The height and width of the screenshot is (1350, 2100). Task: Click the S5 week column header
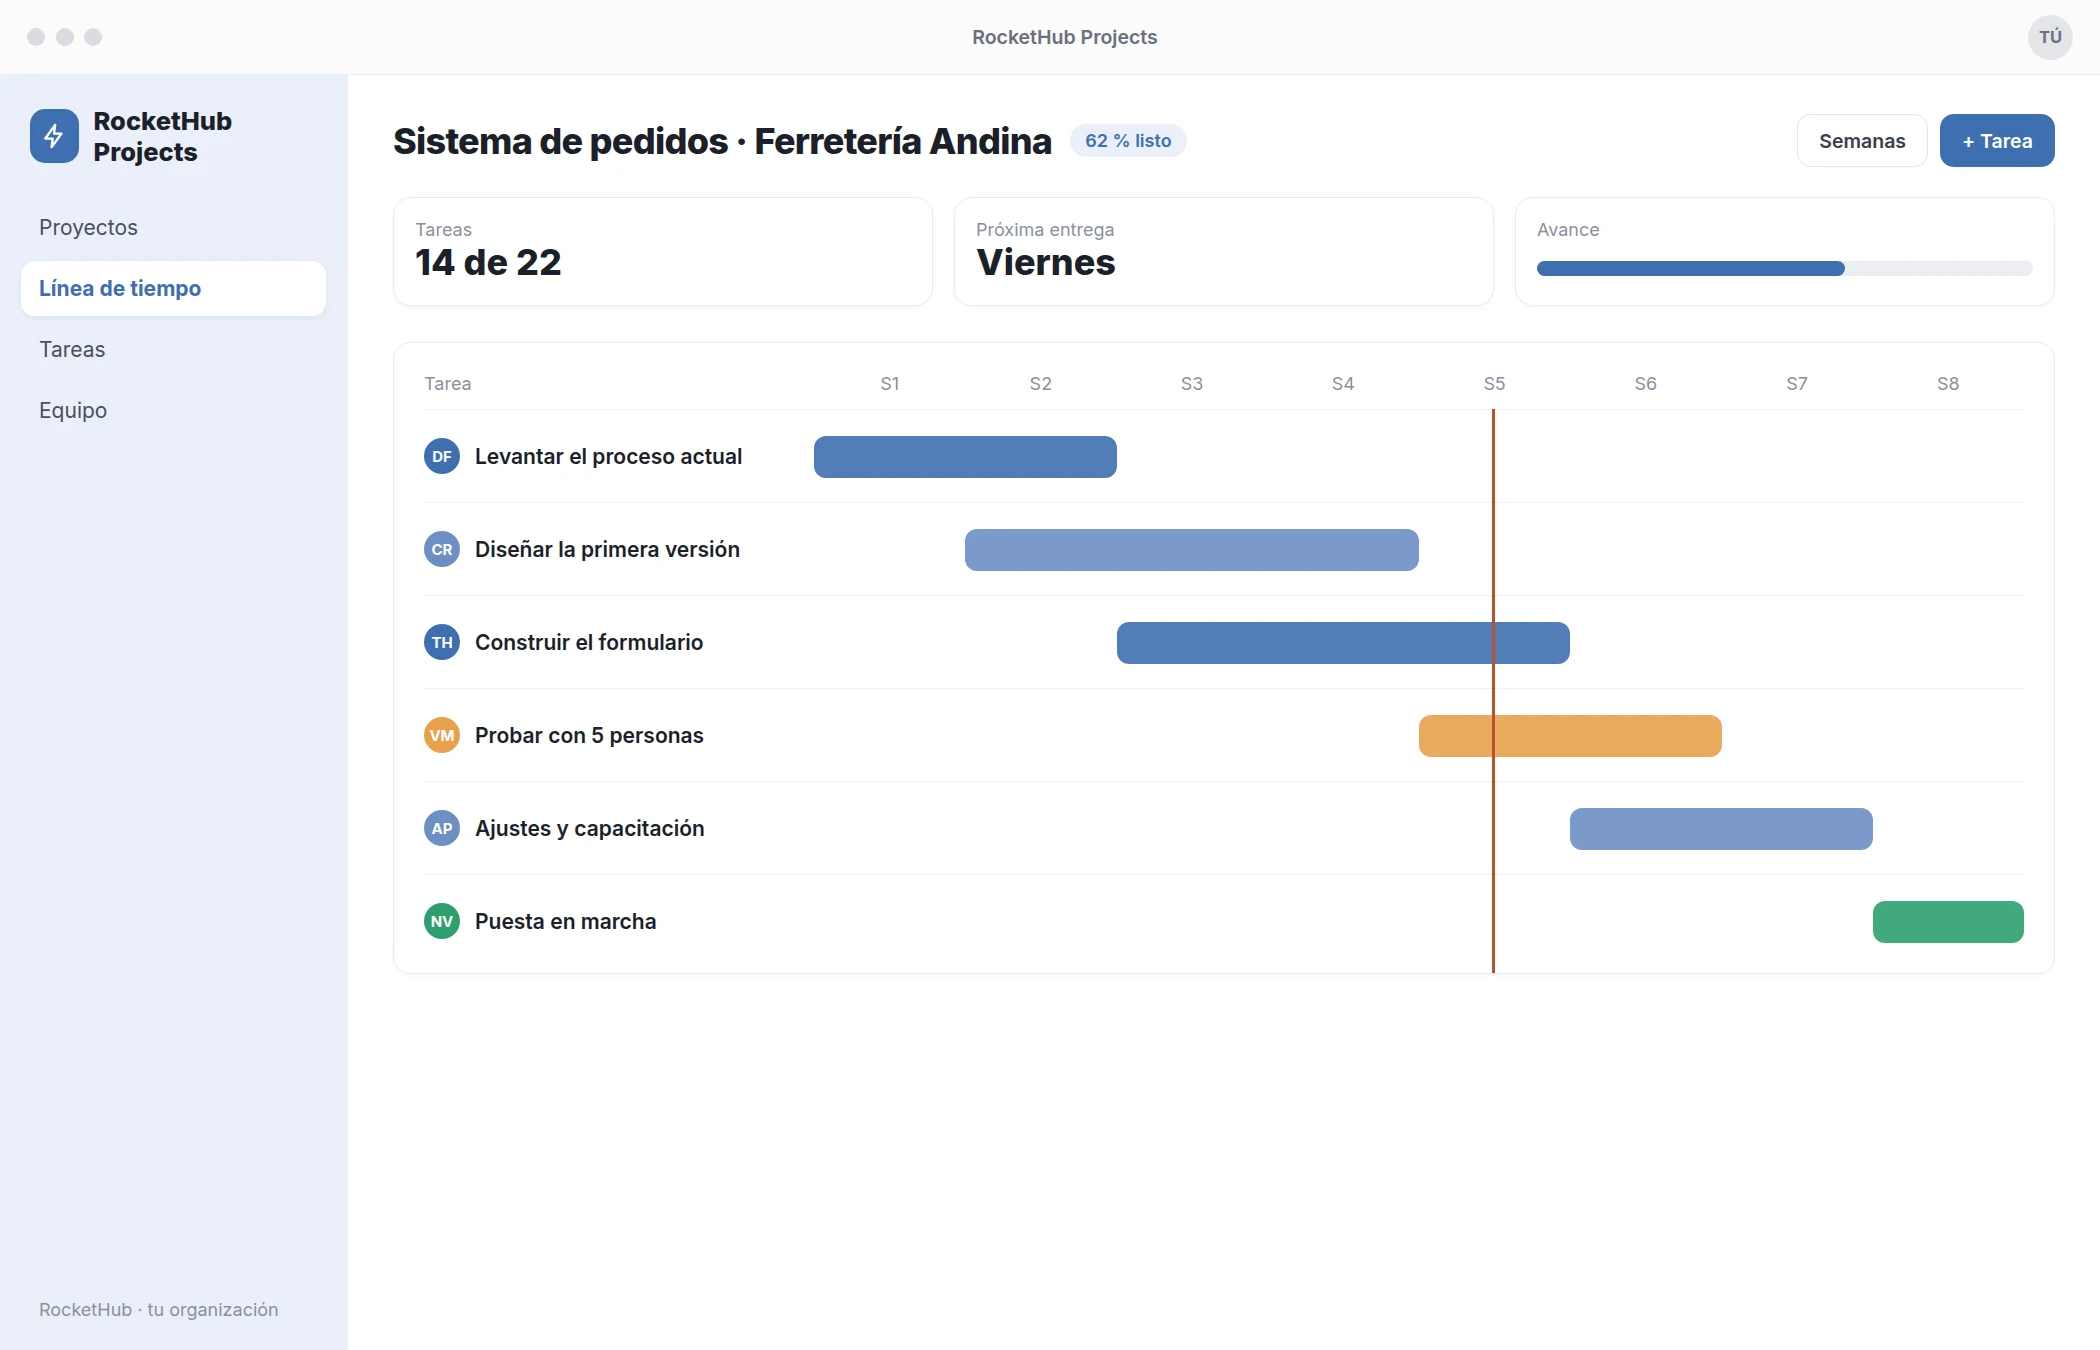(x=1494, y=384)
